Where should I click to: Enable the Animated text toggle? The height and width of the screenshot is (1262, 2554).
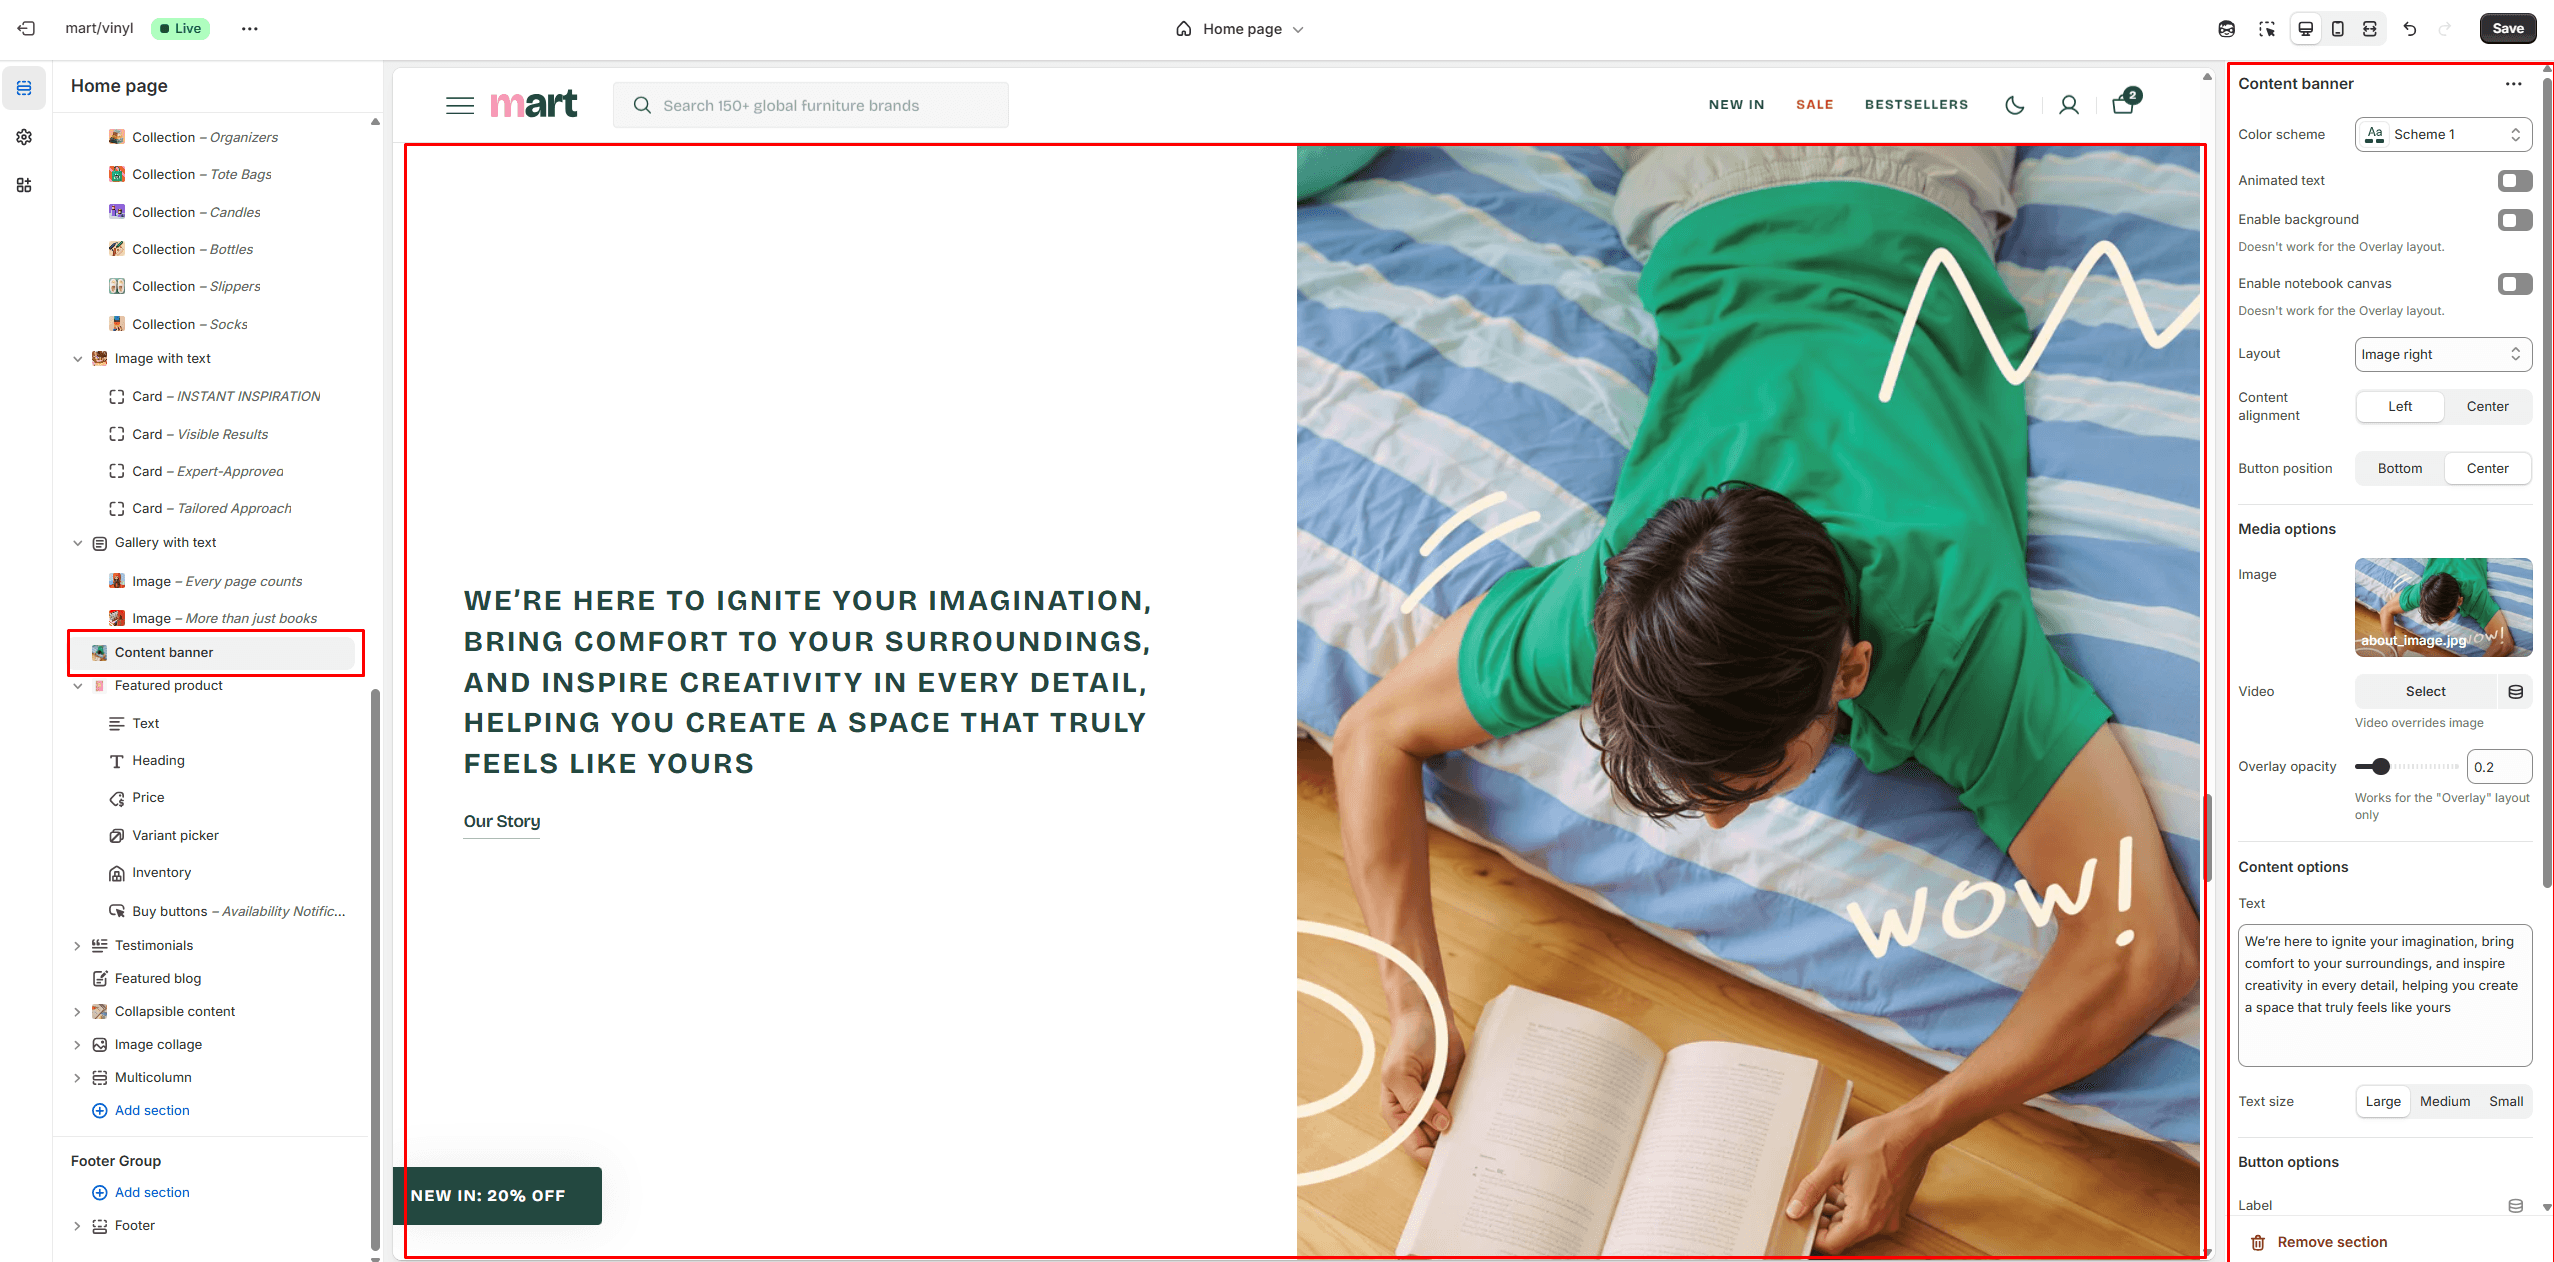(2514, 181)
